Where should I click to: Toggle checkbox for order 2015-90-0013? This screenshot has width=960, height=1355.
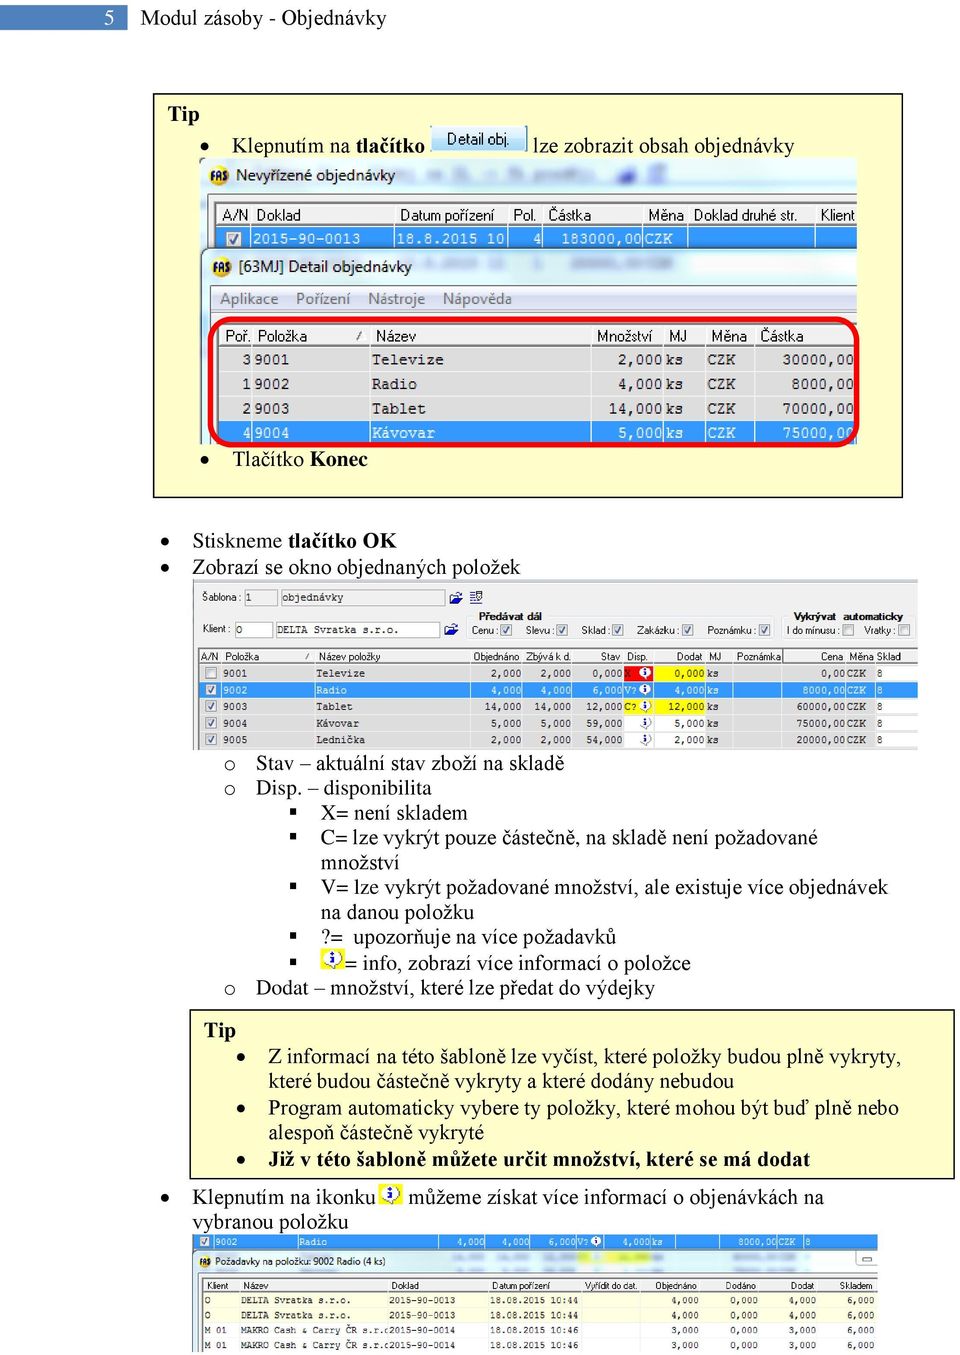233,239
